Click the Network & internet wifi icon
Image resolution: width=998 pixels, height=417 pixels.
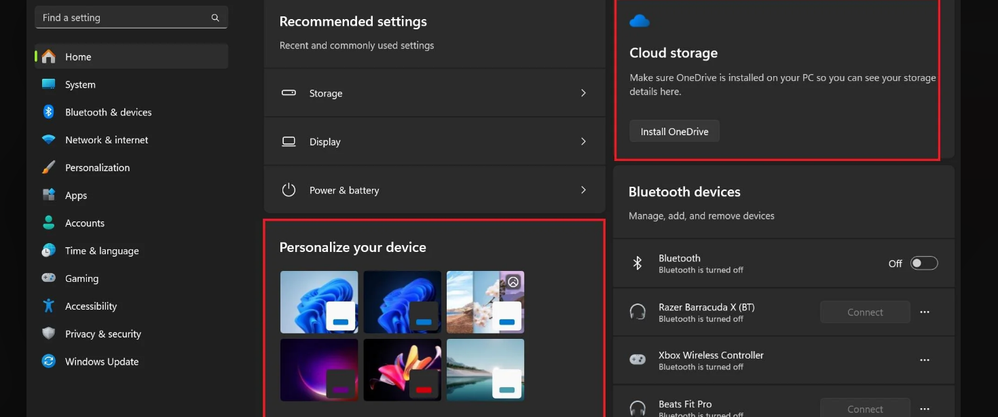(x=48, y=139)
